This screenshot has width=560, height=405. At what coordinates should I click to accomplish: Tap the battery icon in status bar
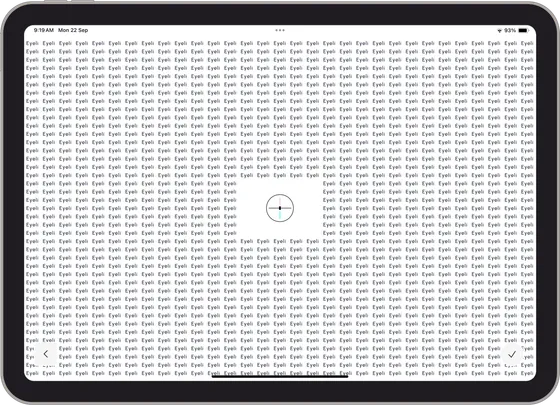point(523,30)
